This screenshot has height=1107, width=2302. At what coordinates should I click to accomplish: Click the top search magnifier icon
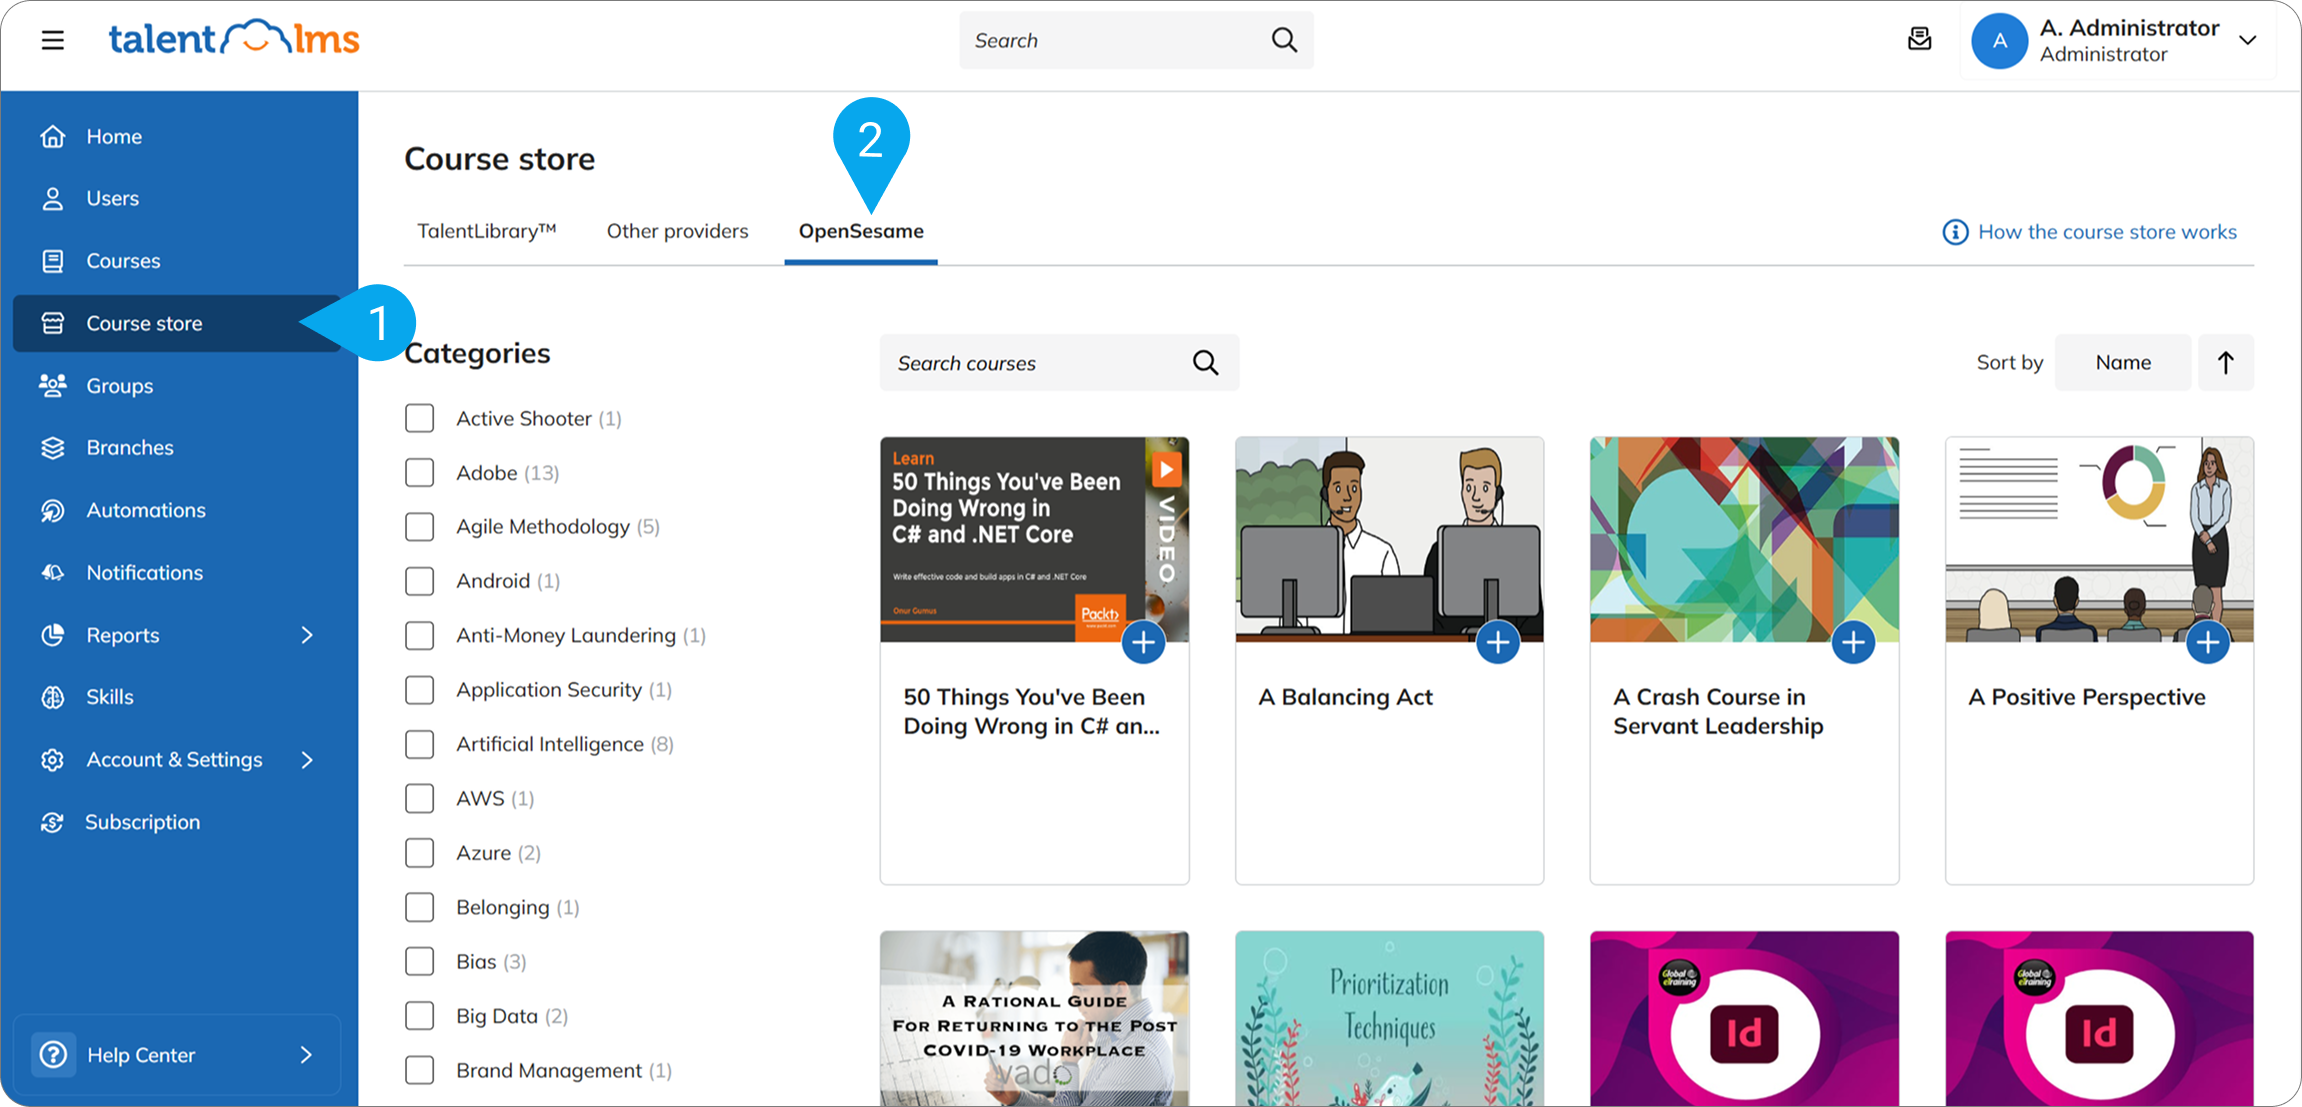1284,40
